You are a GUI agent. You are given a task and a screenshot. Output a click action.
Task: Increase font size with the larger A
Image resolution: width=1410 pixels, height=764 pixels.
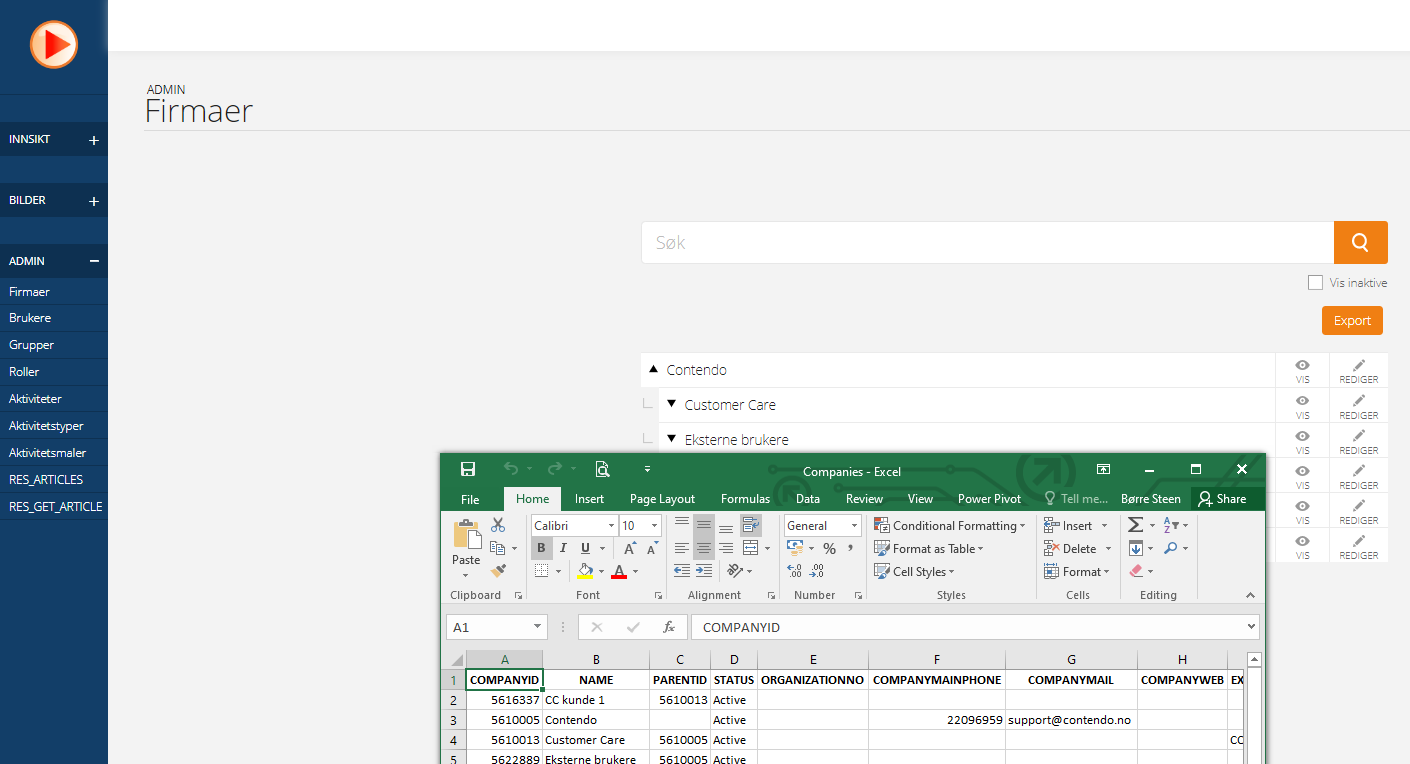629,548
